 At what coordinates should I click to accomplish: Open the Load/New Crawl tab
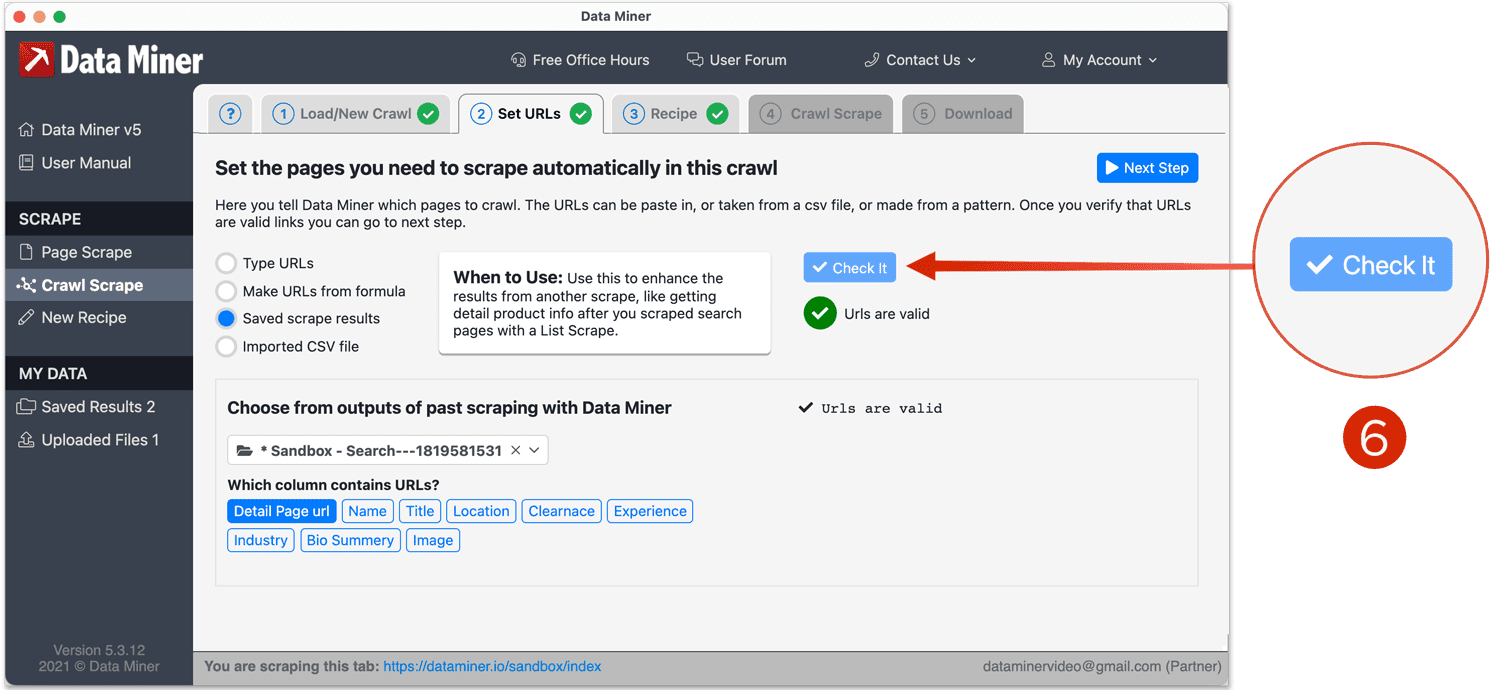click(x=355, y=113)
